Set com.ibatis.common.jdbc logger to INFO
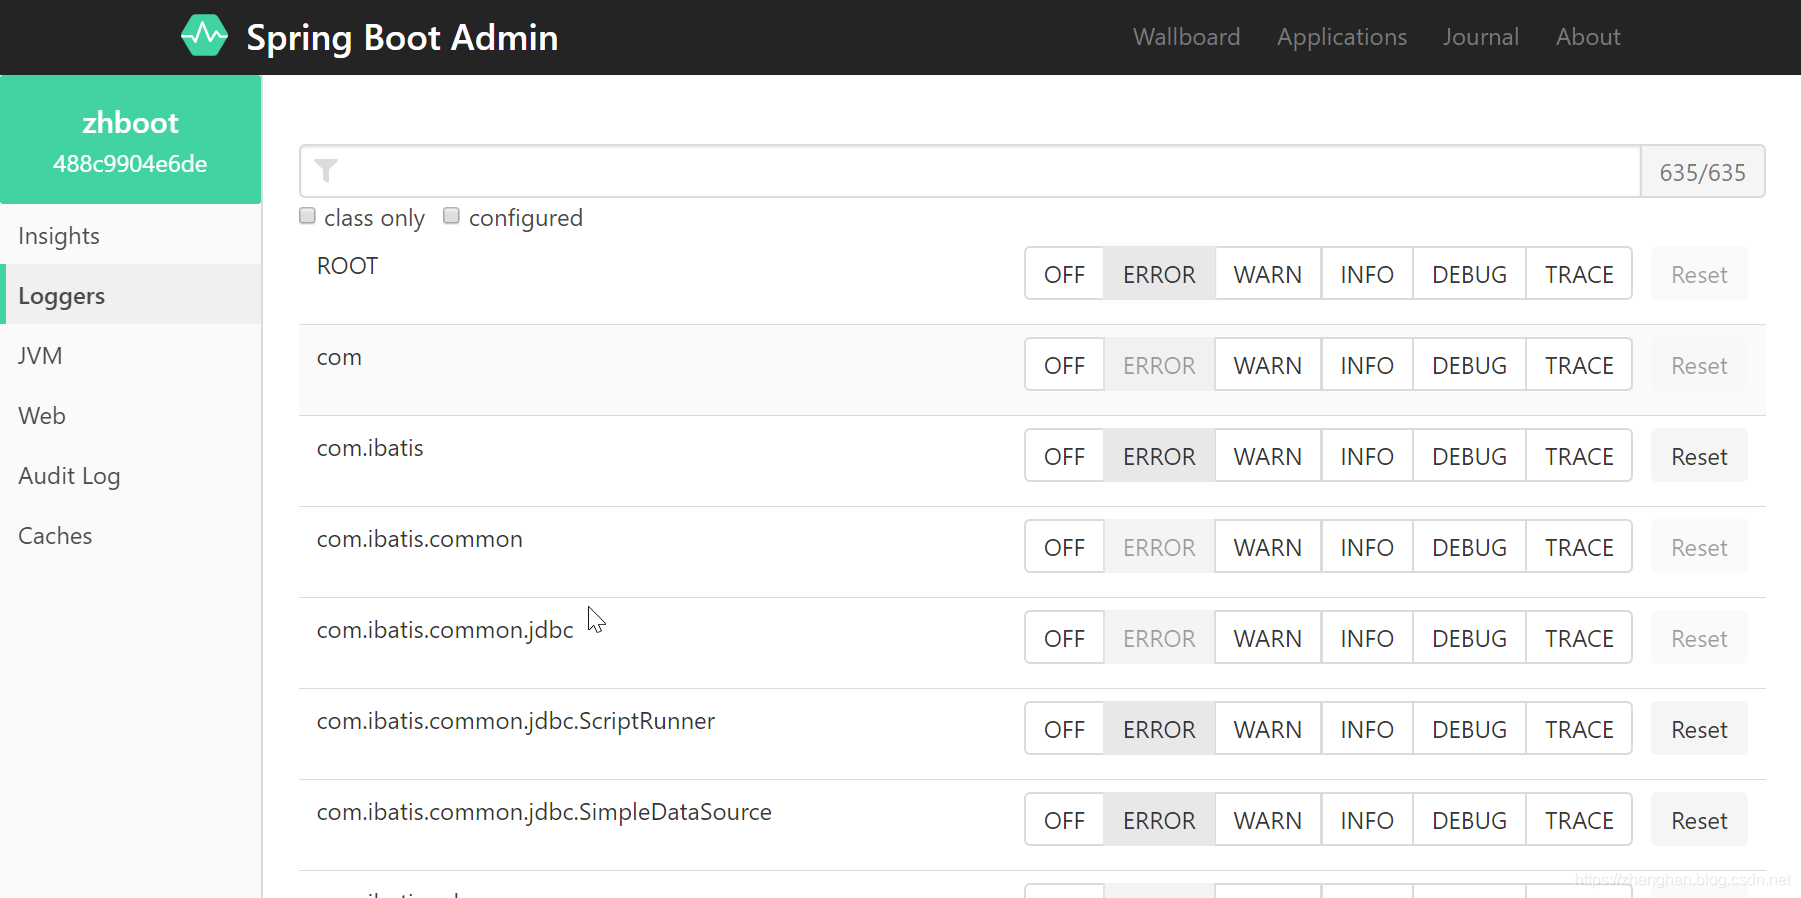 (1367, 638)
